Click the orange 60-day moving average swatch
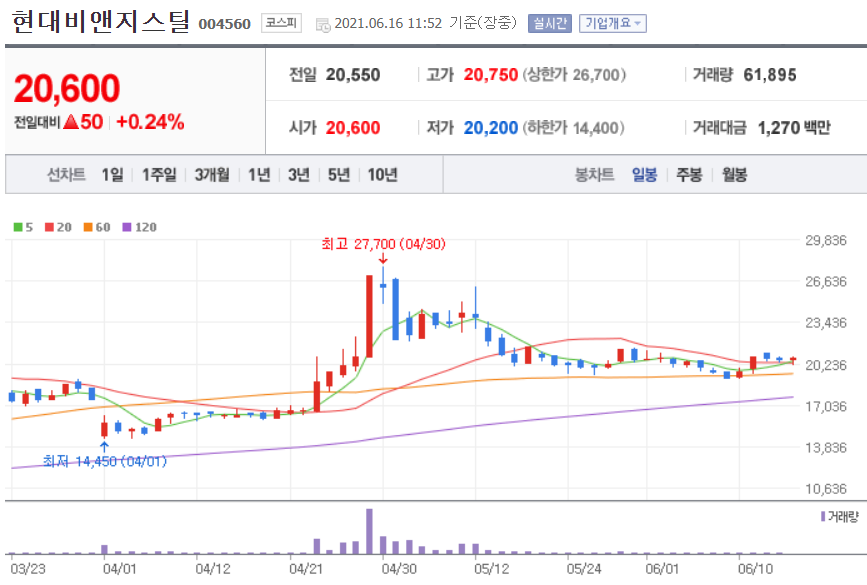 click(88, 227)
